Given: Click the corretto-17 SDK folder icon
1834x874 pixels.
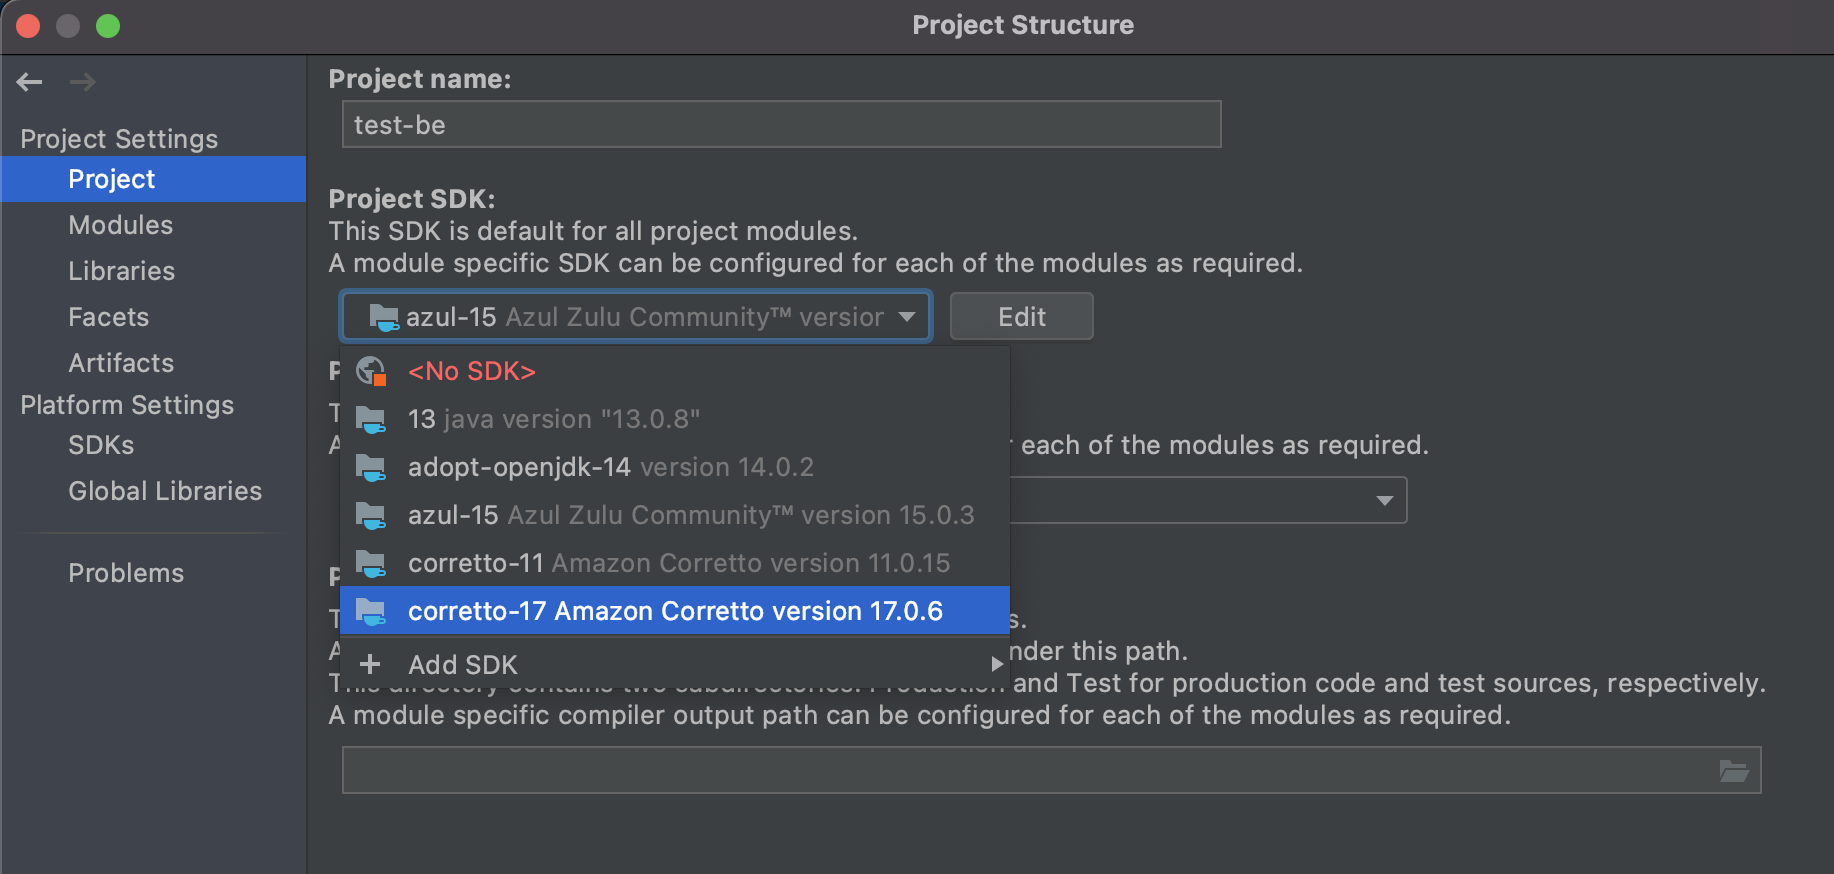Looking at the screenshot, I should [371, 611].
